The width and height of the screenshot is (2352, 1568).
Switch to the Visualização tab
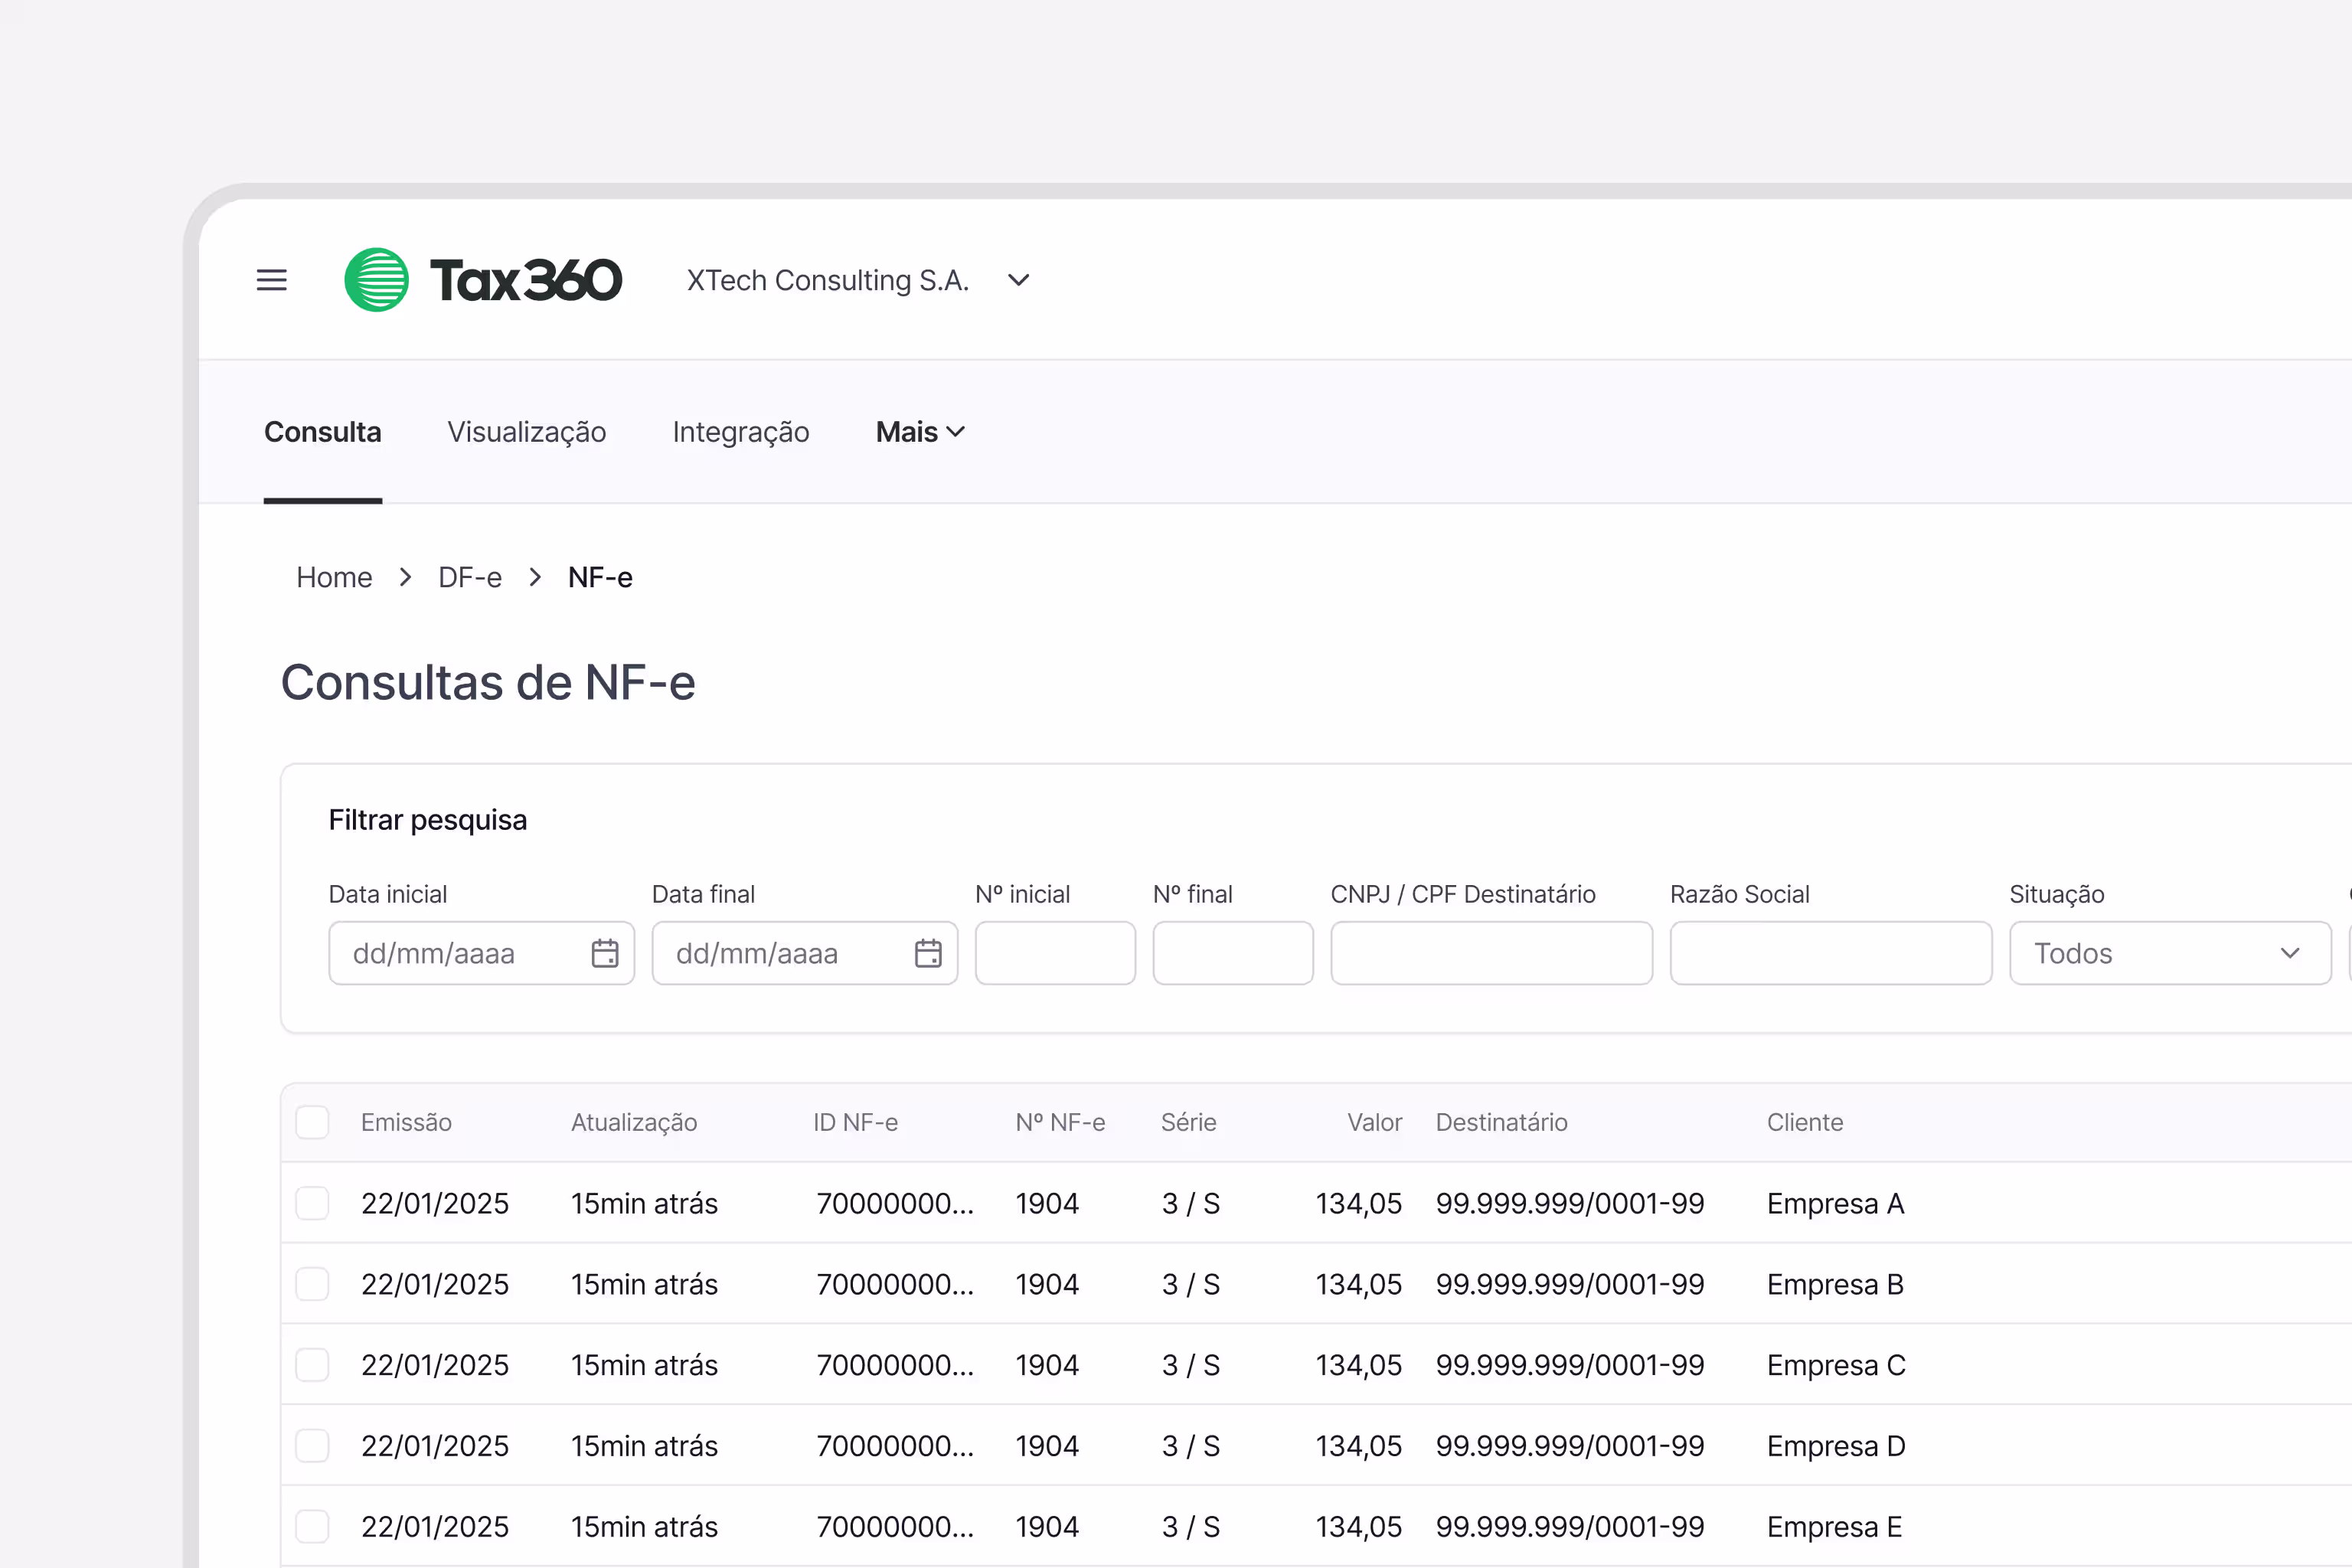[527, 431]
